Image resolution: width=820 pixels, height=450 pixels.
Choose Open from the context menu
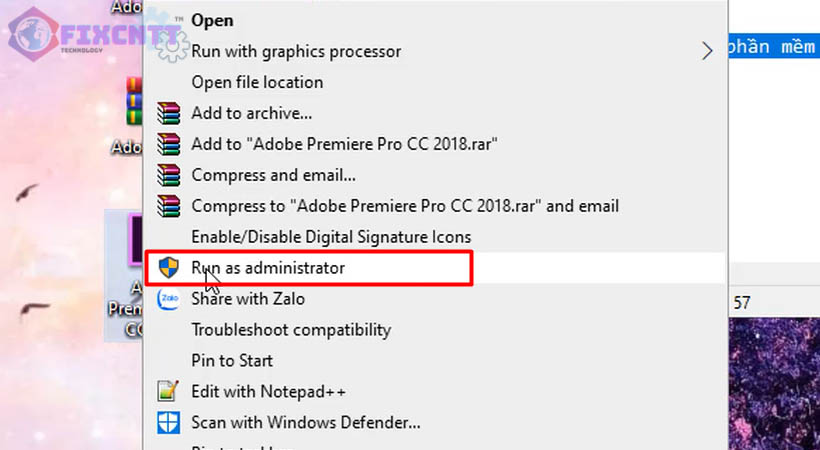coord(212,20)
